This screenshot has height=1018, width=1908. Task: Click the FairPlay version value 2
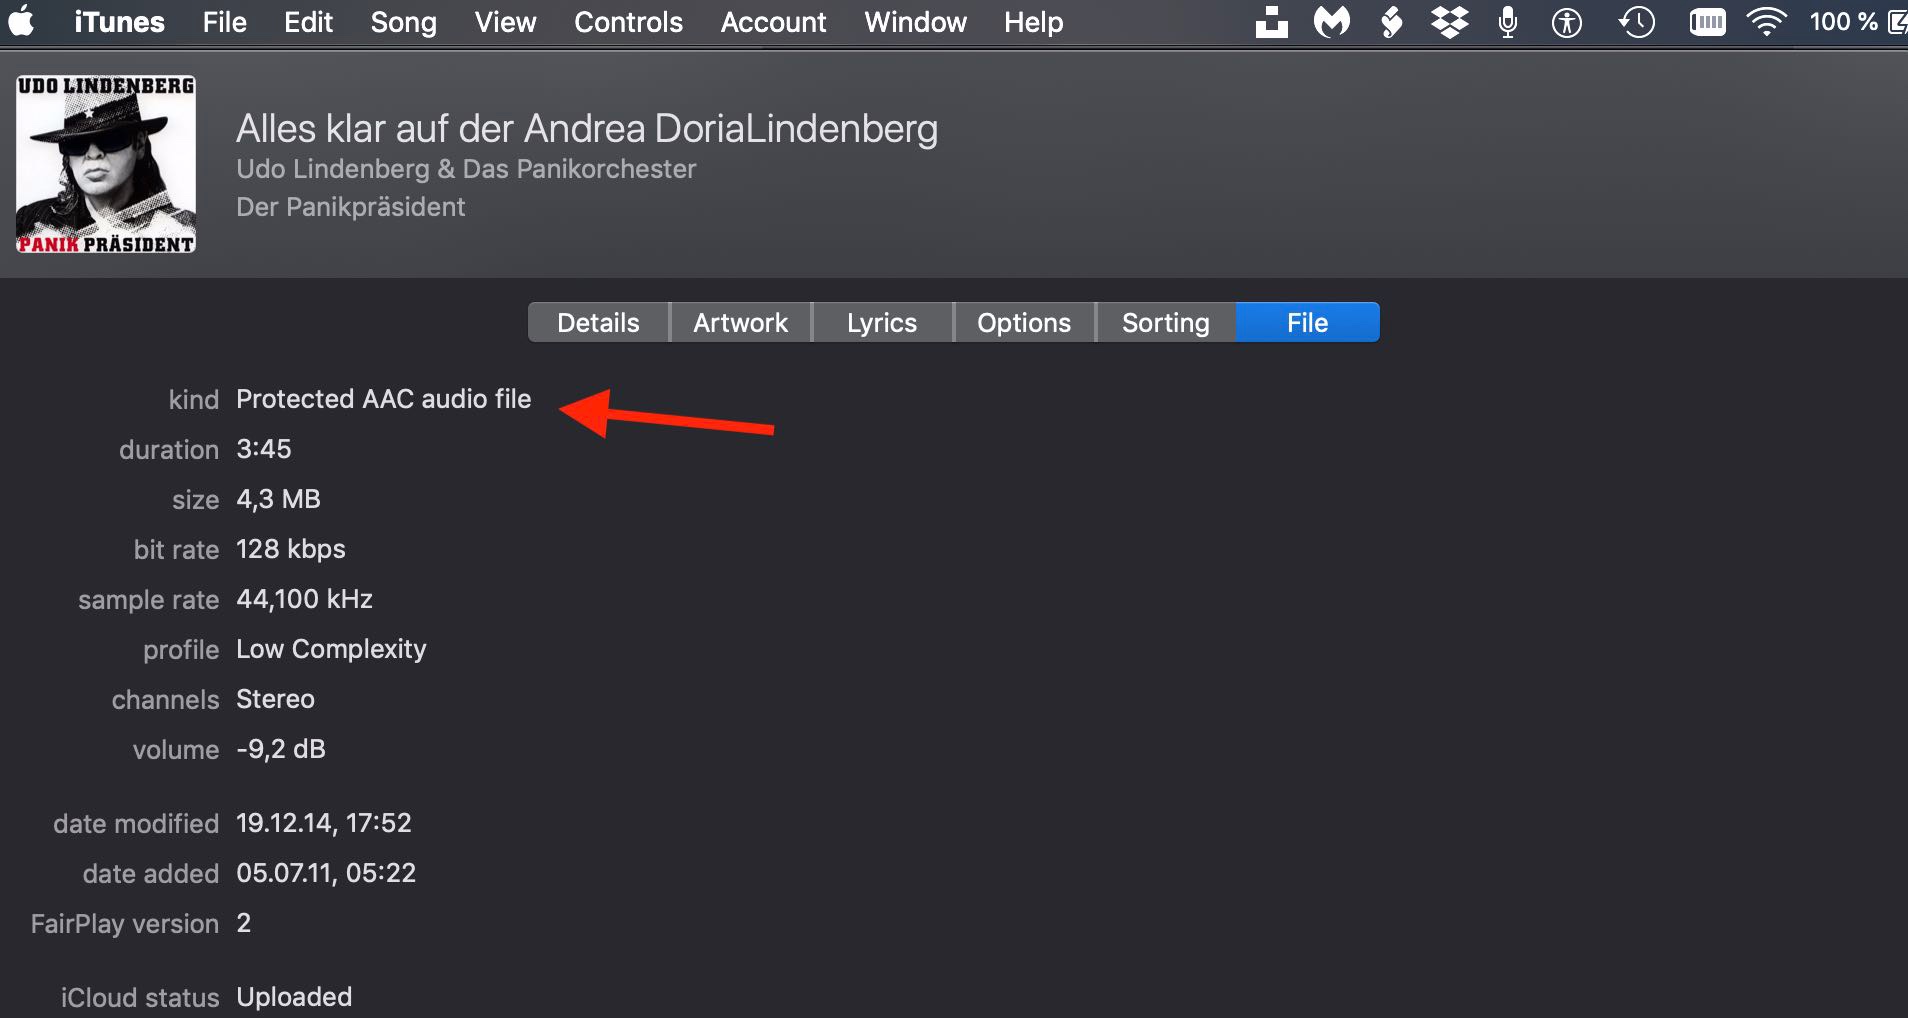pos(243,923)
